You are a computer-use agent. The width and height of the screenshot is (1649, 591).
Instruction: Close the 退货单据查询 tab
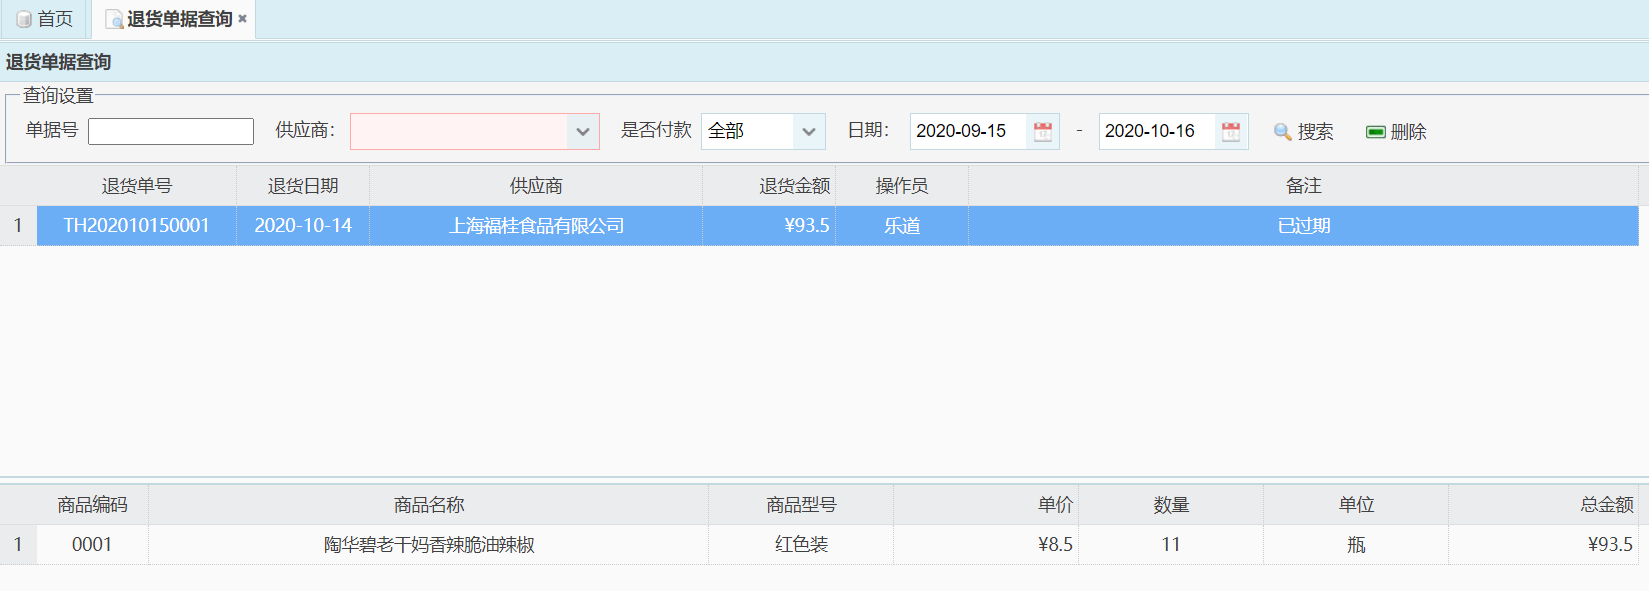[x=242, y=19]
